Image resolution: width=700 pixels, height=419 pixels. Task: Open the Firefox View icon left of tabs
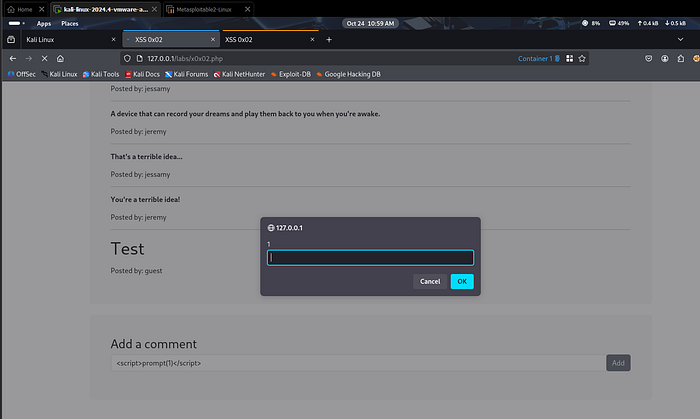tap(11, 40)
